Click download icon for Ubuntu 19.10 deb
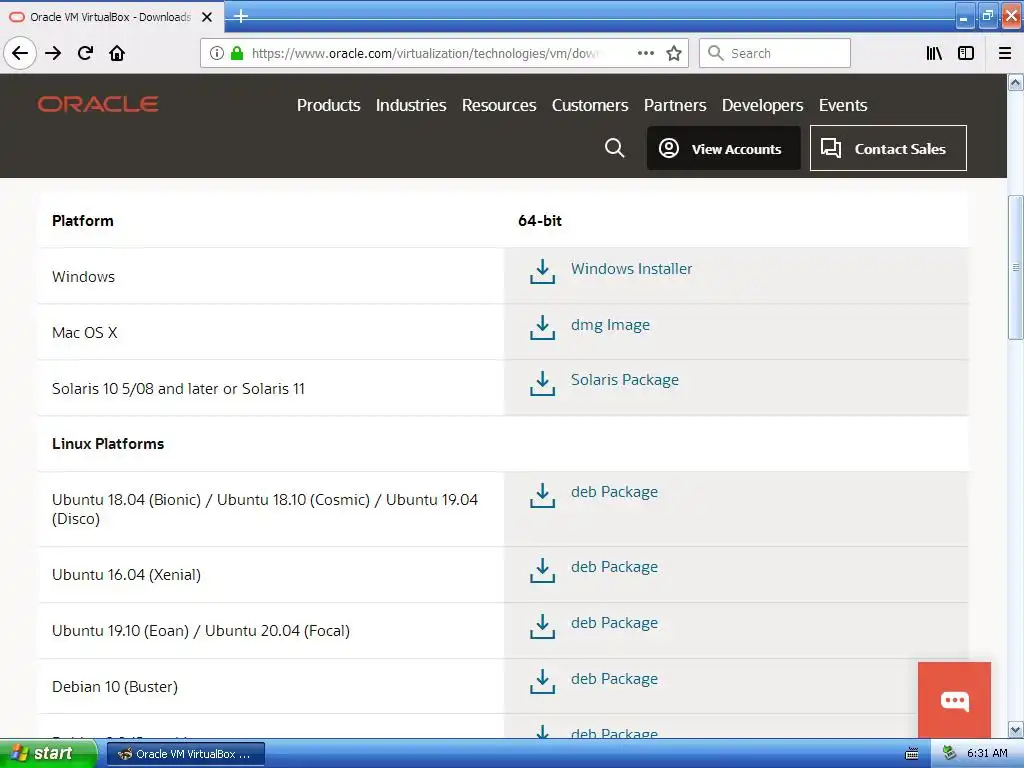 coord(542,626)
